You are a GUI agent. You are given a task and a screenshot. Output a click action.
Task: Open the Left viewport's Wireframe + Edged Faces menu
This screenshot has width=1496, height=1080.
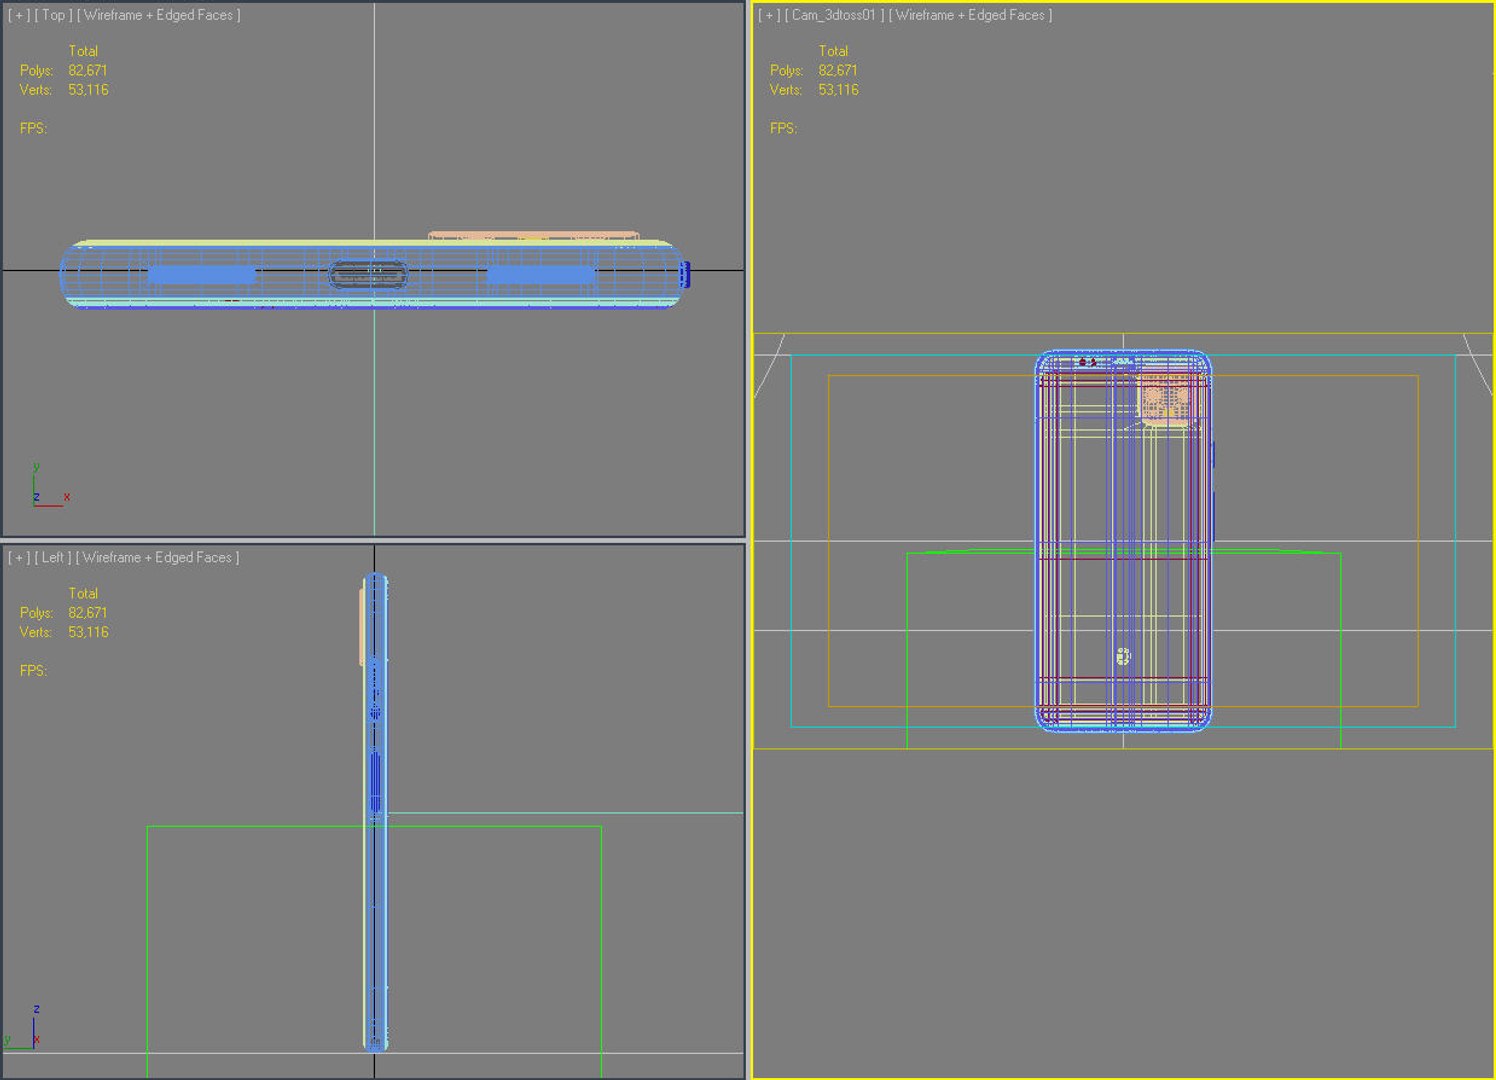coord(157,557)
